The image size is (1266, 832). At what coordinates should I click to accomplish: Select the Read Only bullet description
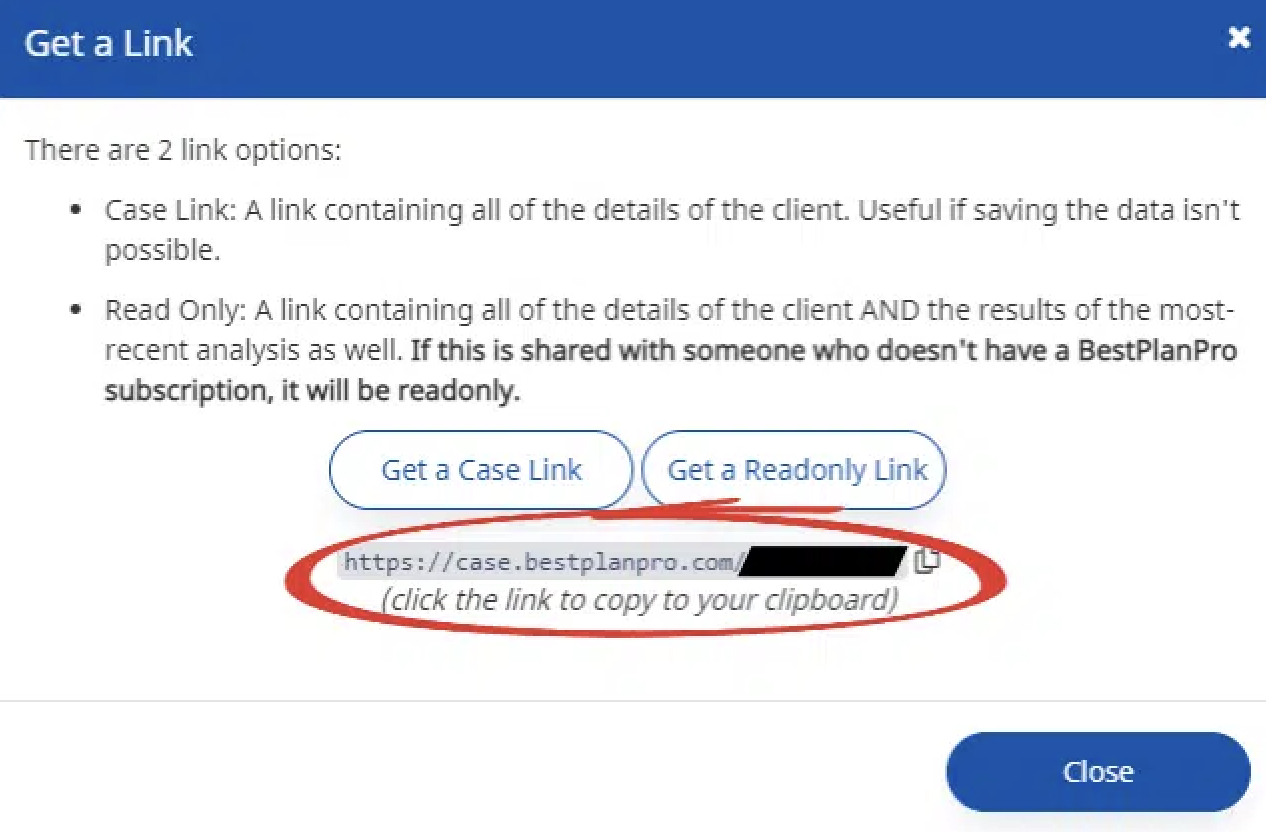pos(670,311)
